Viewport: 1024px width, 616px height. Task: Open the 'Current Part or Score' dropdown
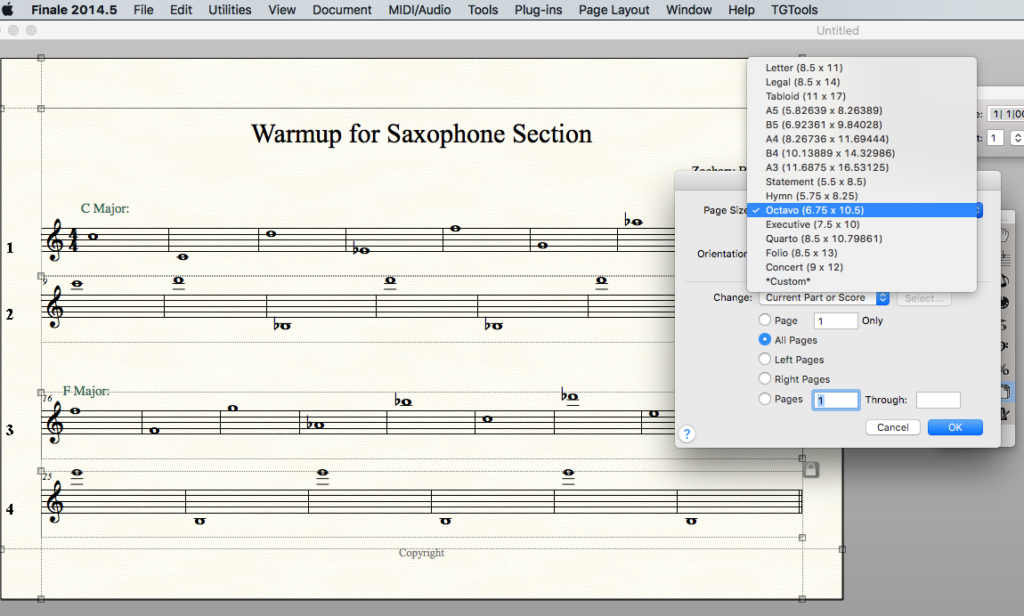point(824,298)
